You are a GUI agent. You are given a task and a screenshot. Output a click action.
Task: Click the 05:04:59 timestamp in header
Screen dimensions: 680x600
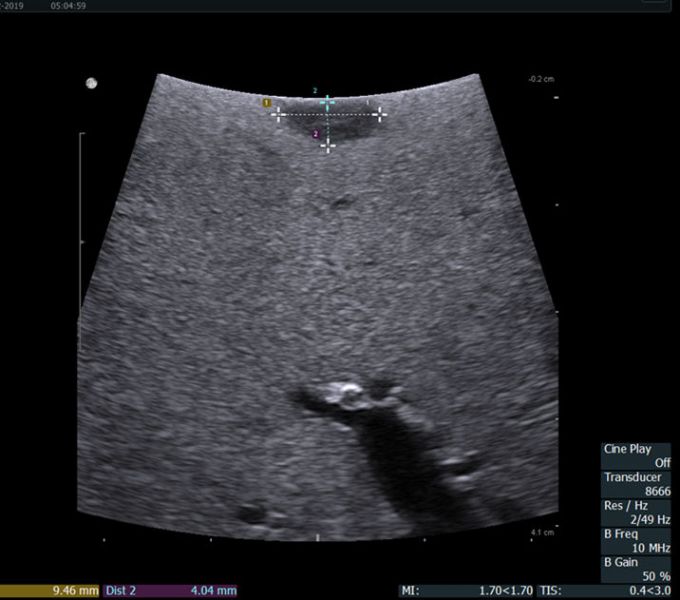click(68, 5)
